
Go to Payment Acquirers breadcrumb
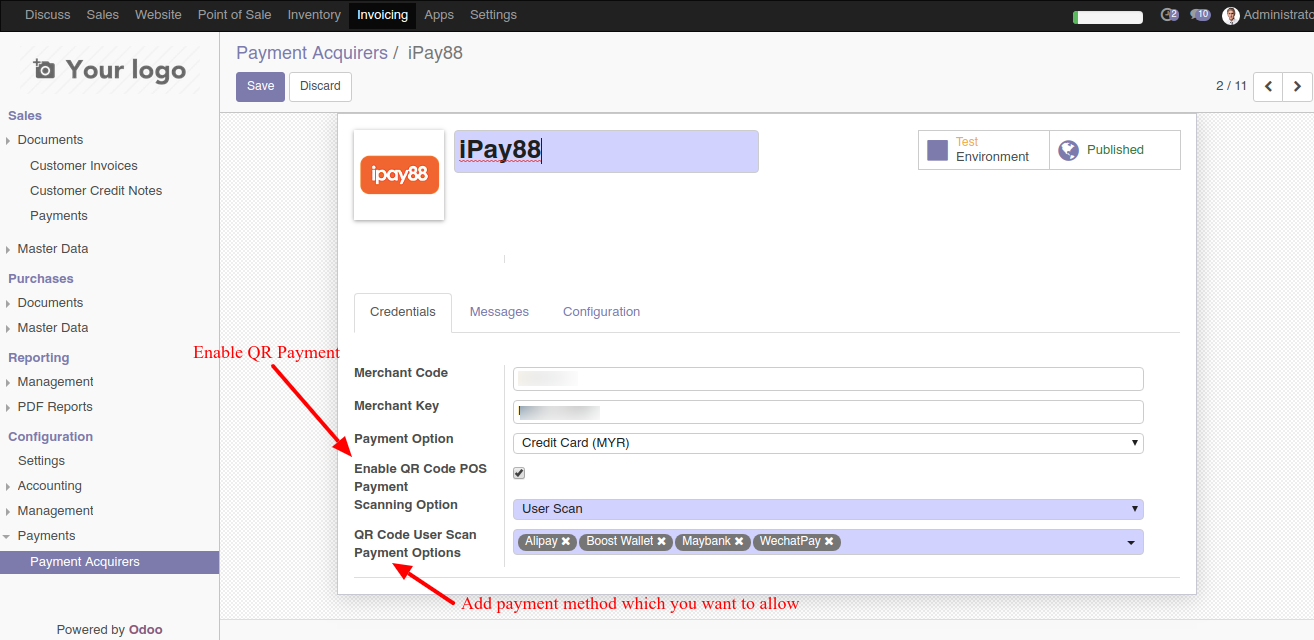pyautogui.click(x=312, y=53)
